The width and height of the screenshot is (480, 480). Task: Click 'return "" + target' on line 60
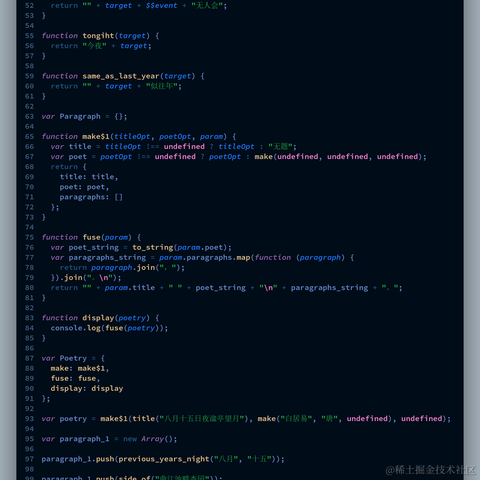(116, 86)
